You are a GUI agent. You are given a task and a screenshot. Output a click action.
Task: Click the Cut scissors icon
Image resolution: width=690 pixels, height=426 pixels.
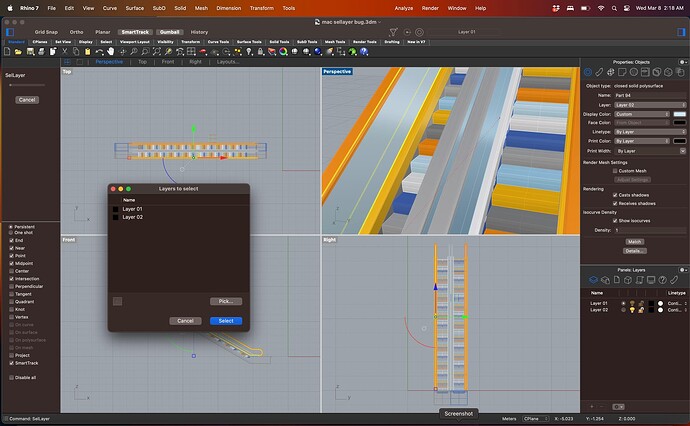[65, 51]
